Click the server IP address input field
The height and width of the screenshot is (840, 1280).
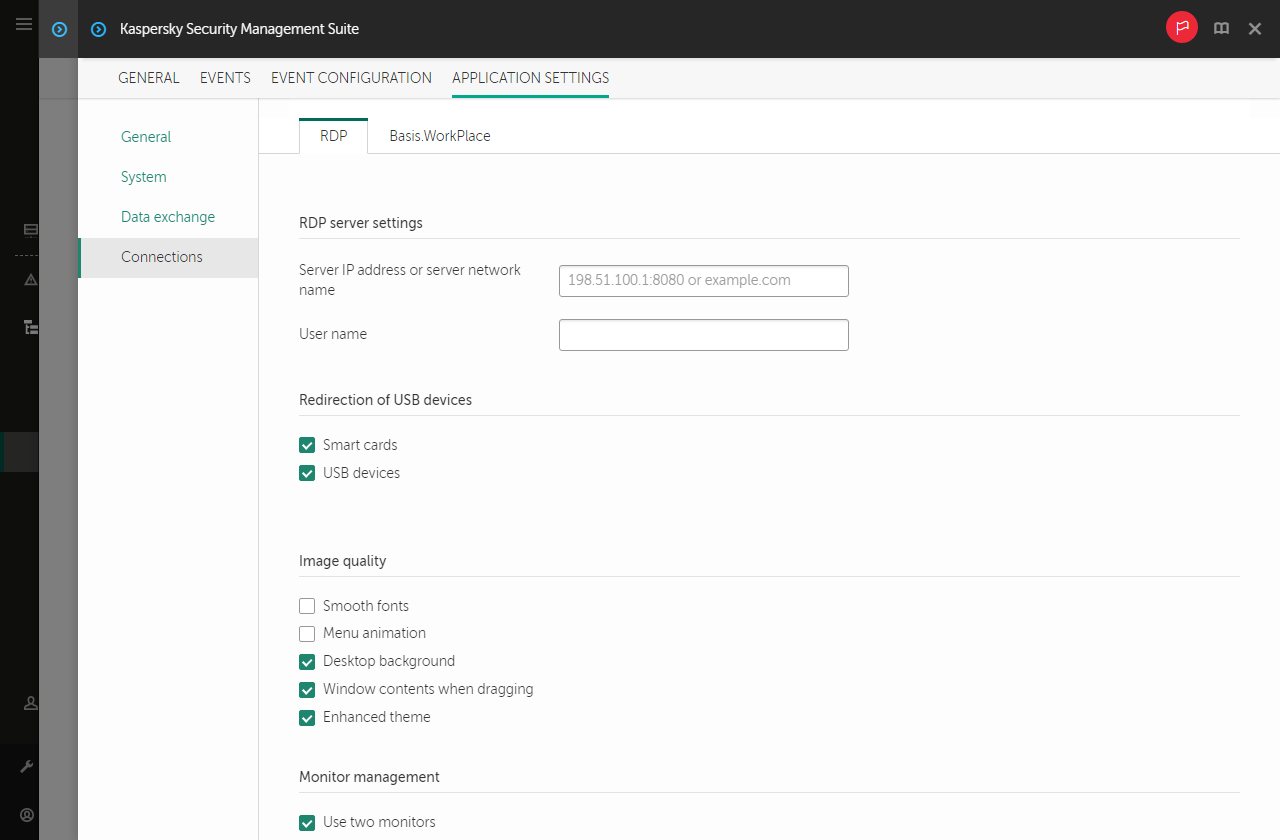703,280
